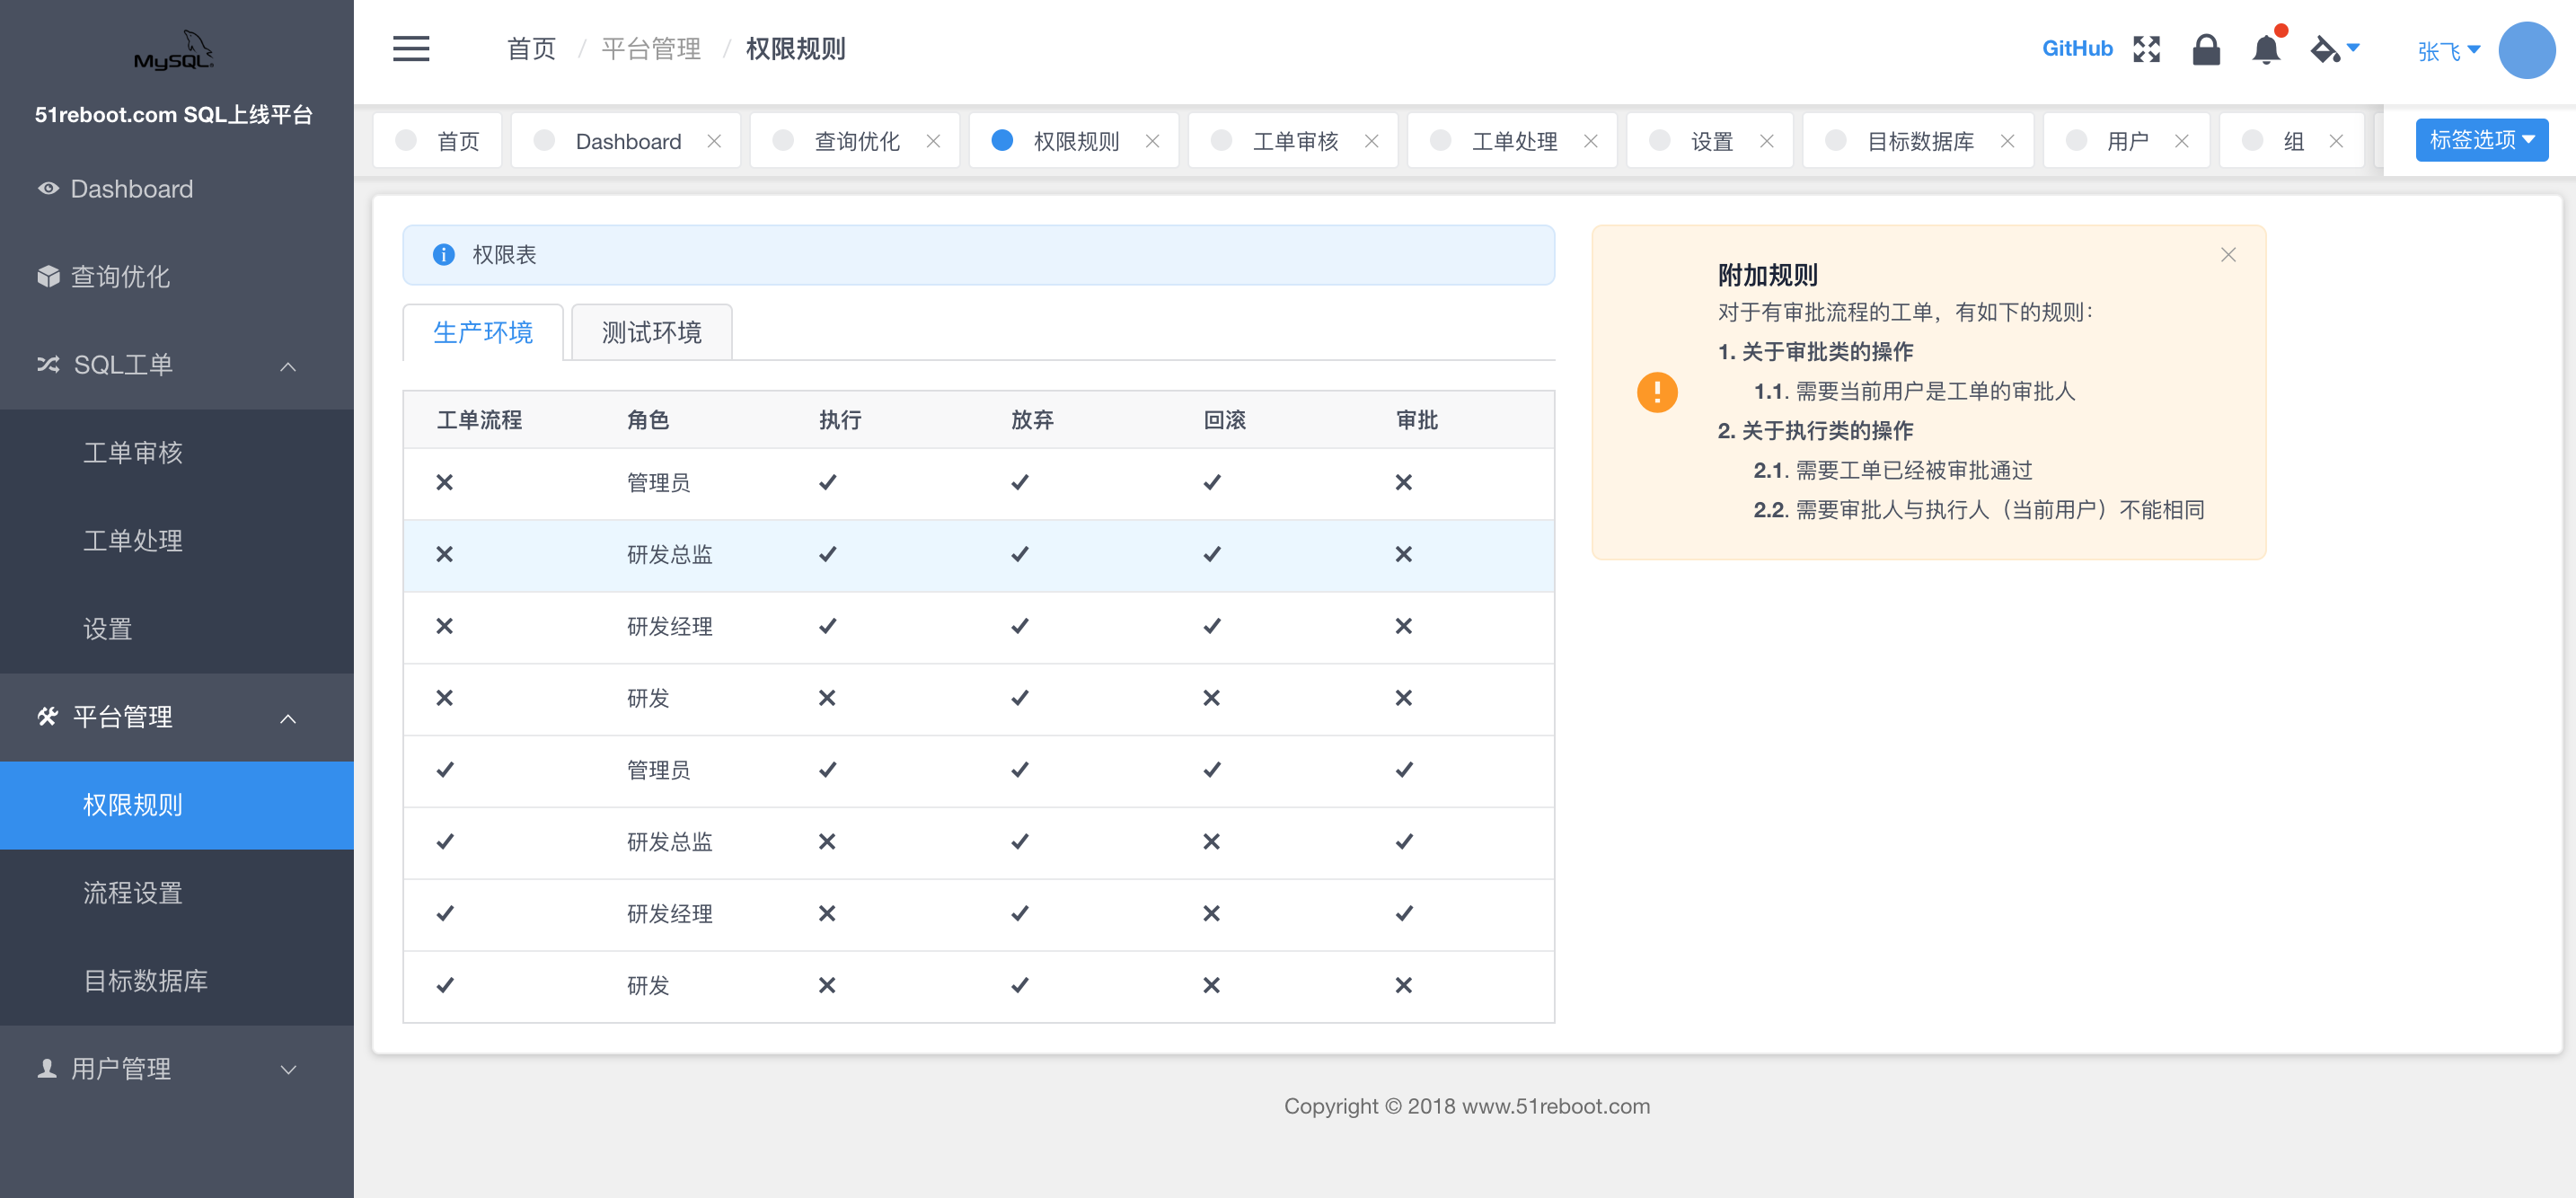Close the 用户 tag
The image size is (2576, 1198).
[2181, 141]
